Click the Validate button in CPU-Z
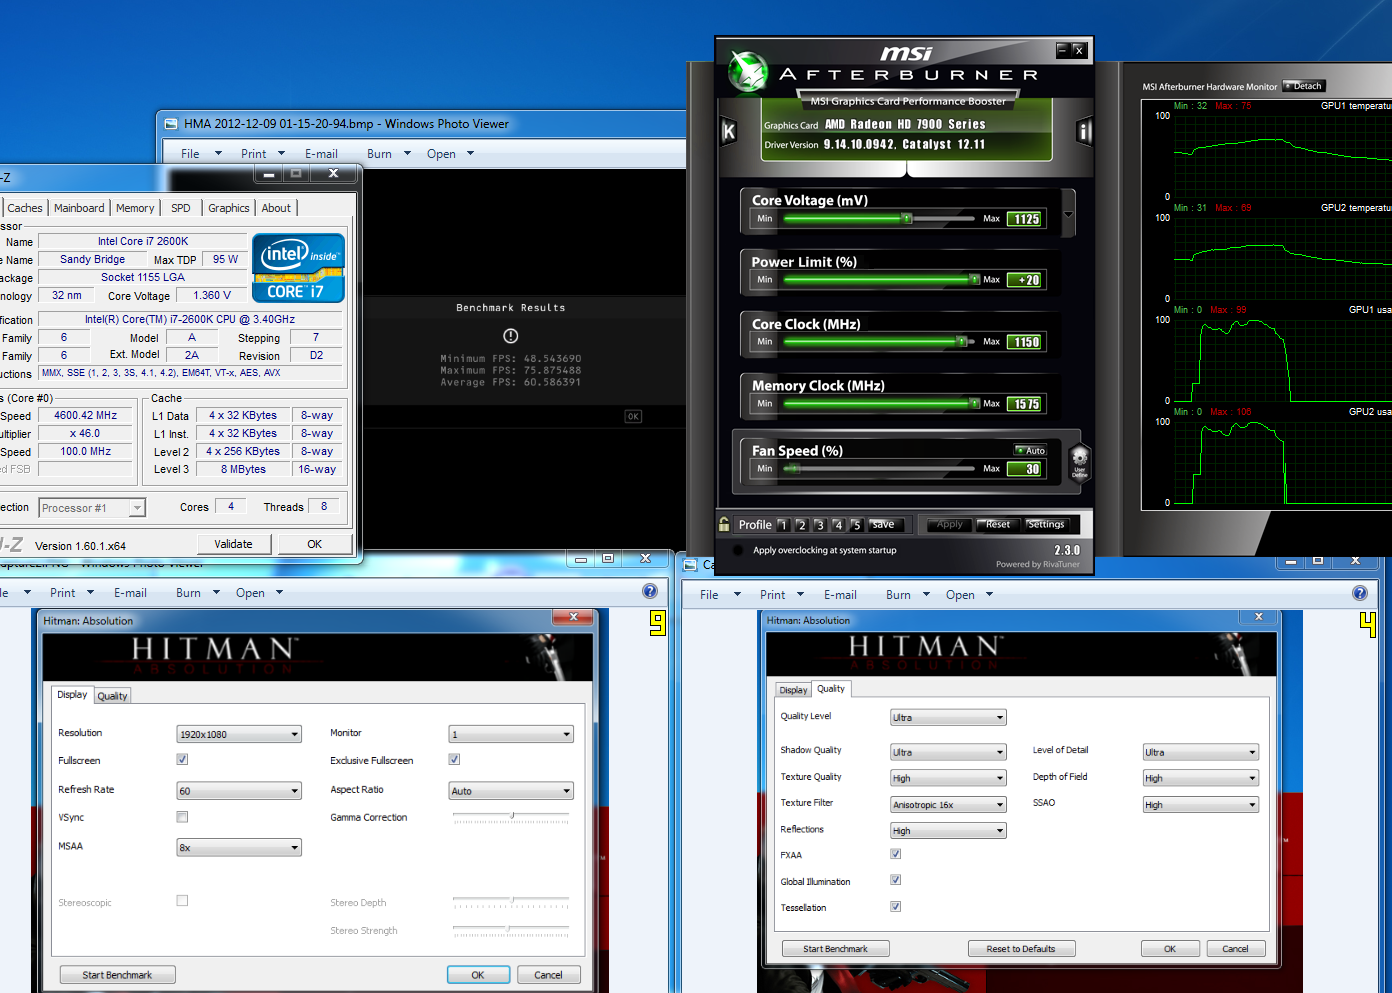This screenshot has width=1392, height=993. coord(233,544)
